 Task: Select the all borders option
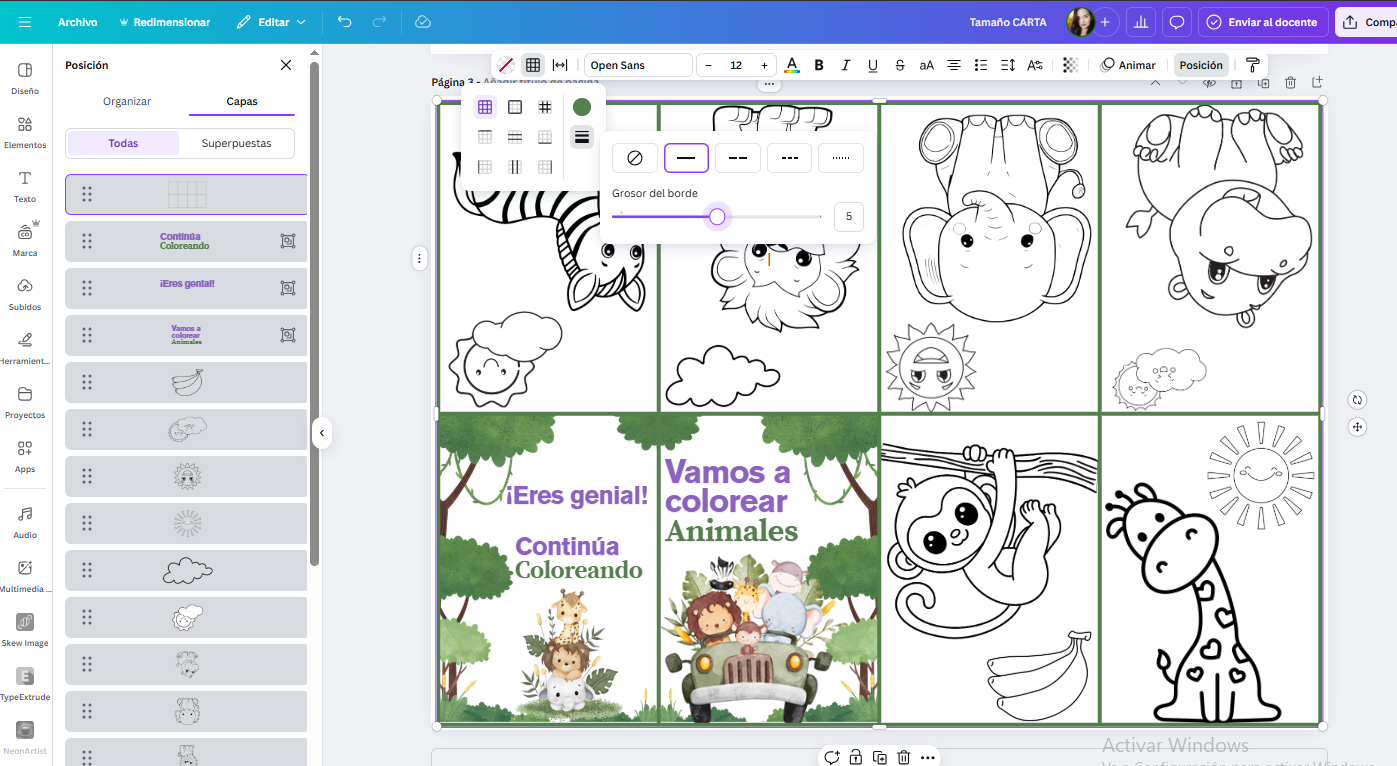[485, 107]
